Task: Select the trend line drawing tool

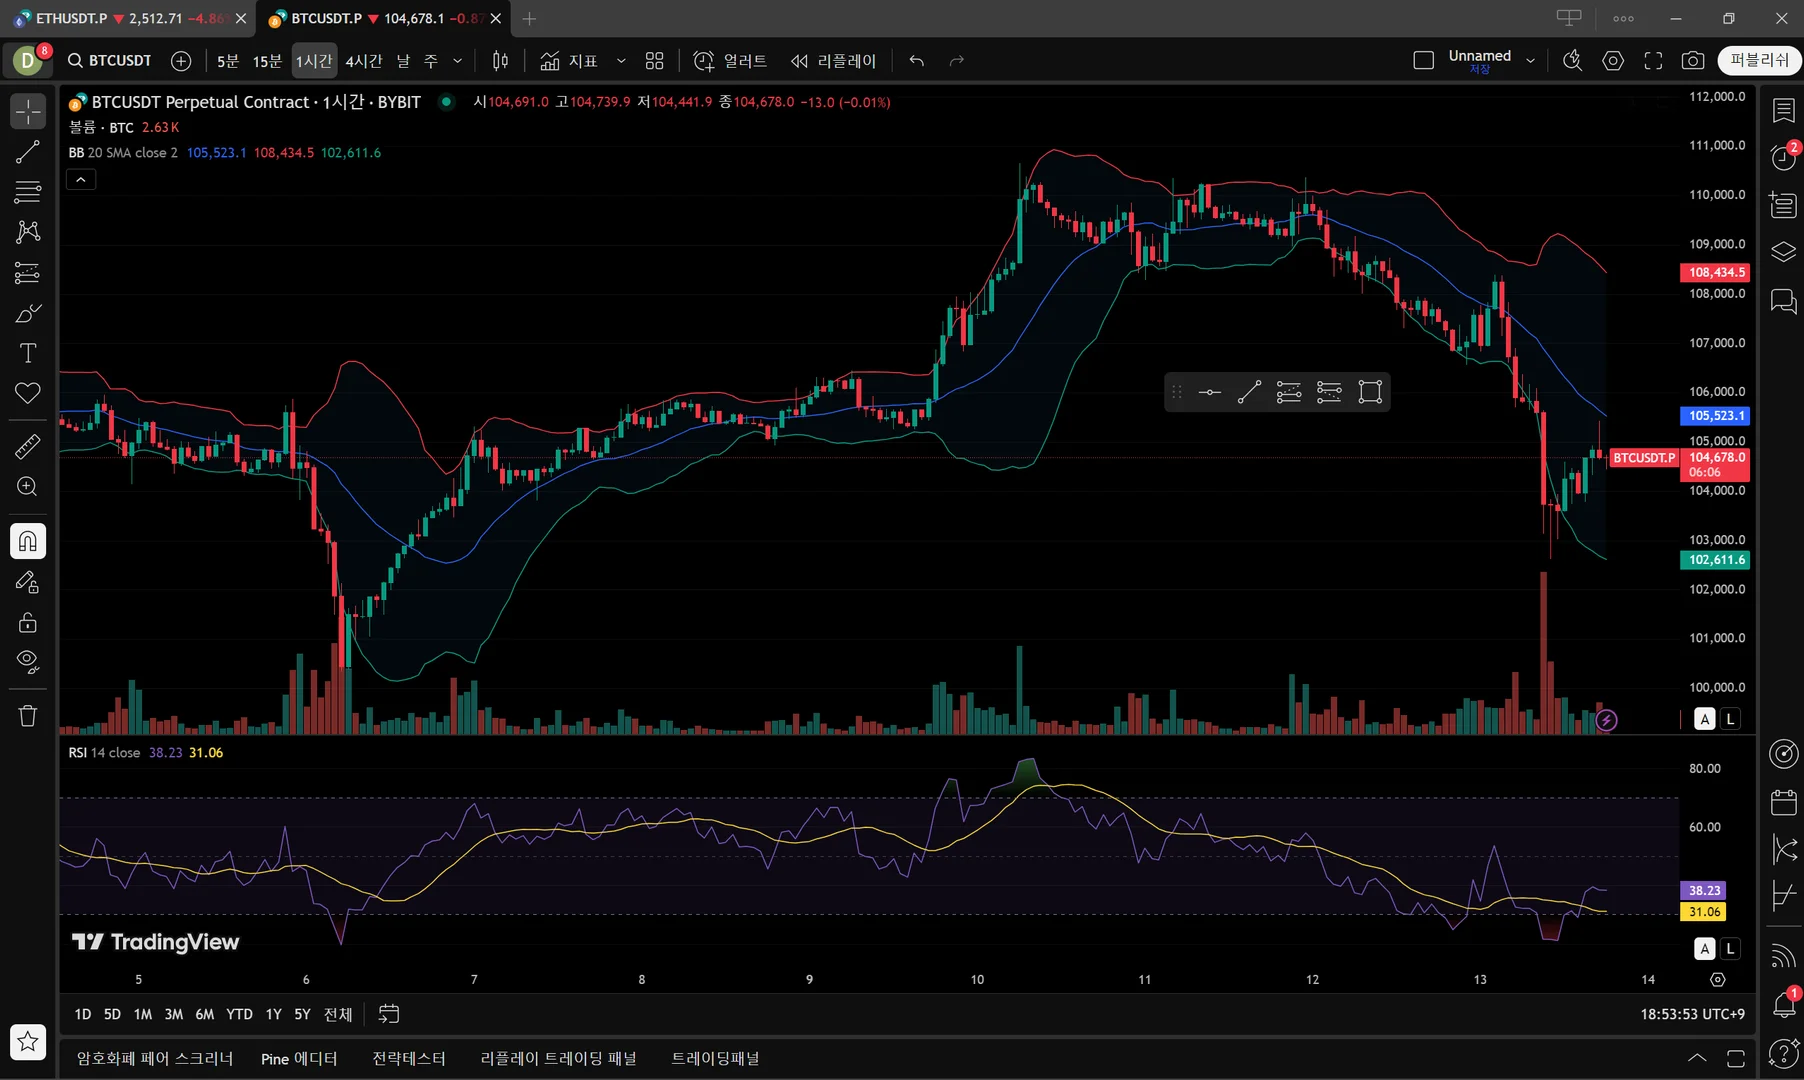Action: 28,152
